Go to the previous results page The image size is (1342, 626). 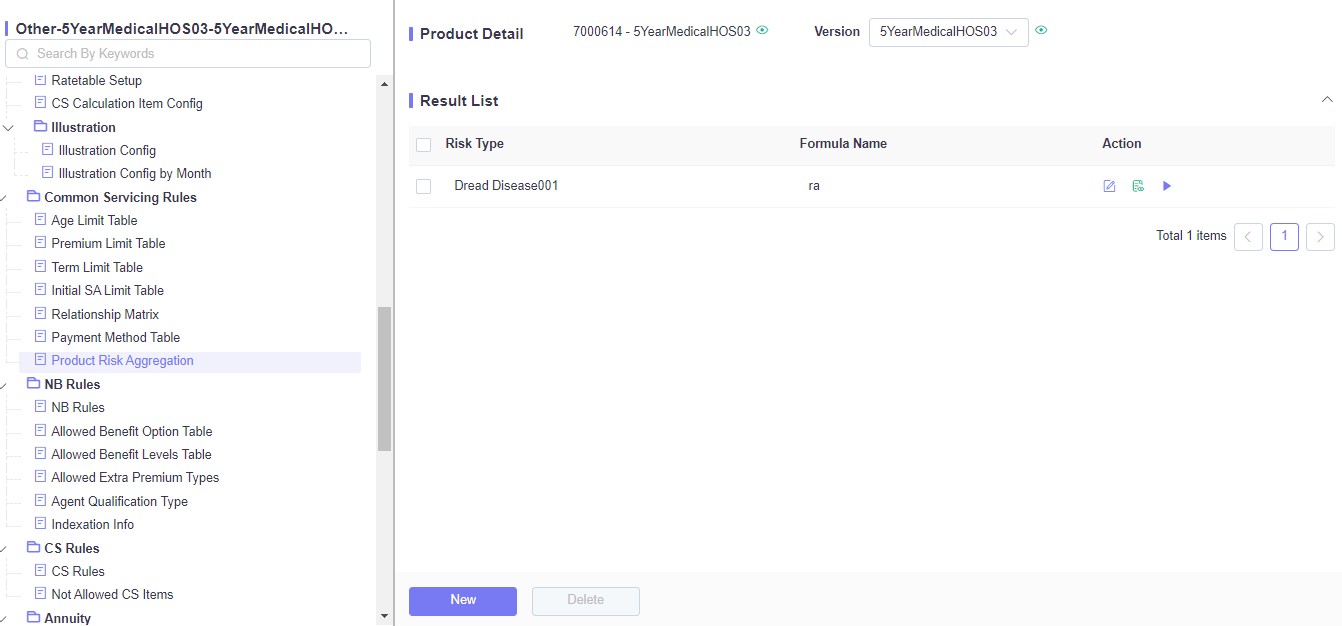pos(1248,237)
